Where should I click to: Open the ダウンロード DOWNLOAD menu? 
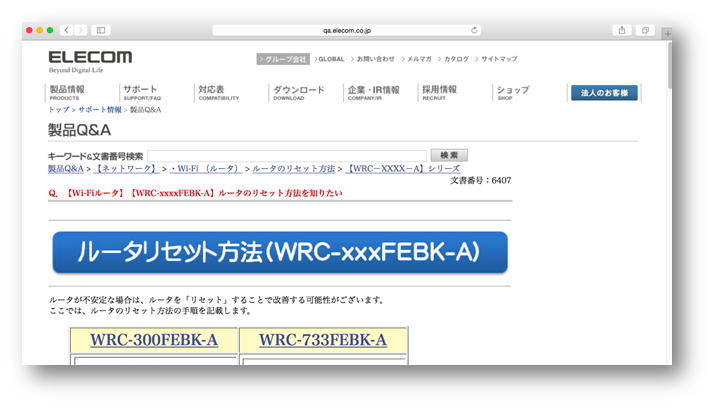tap(299, 92)
